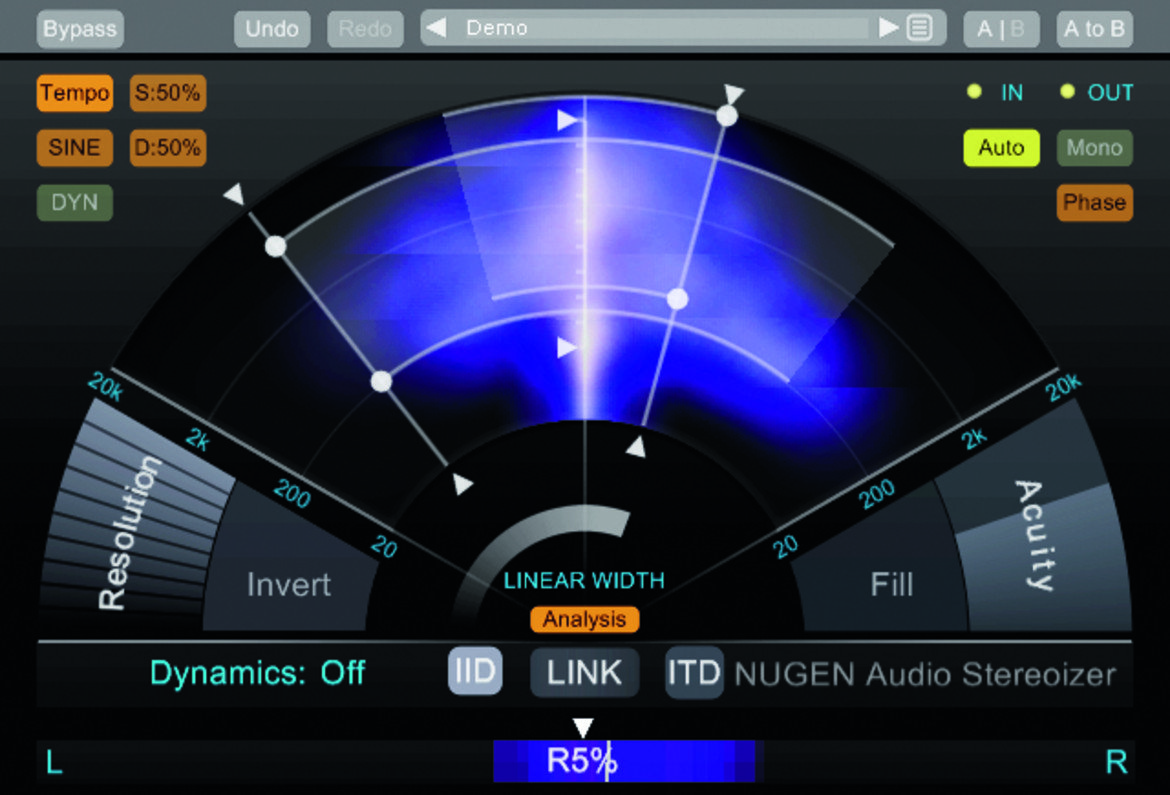Viewport: 1170px width, 795px height.
Task: Click the Dynamics: Off setting
Action: coord(257,673)
